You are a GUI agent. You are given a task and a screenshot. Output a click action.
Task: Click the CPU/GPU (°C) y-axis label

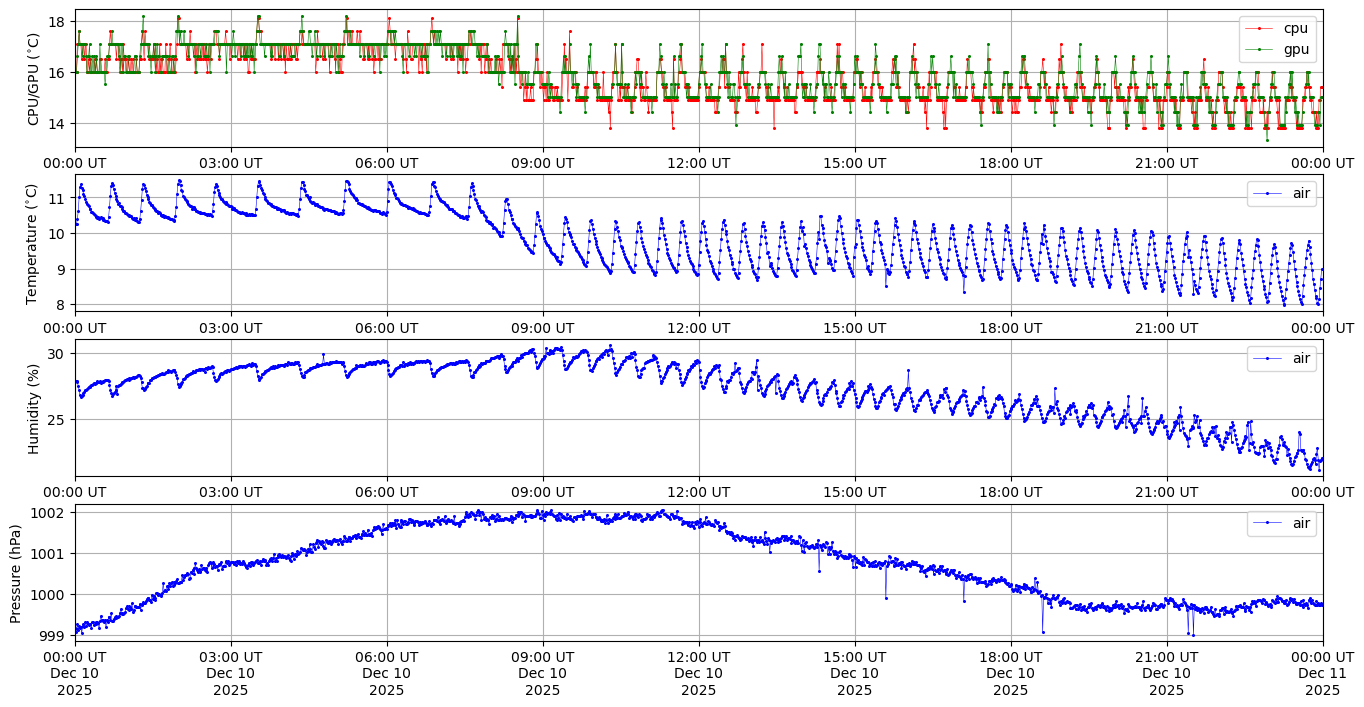click(x=33, y=79)
